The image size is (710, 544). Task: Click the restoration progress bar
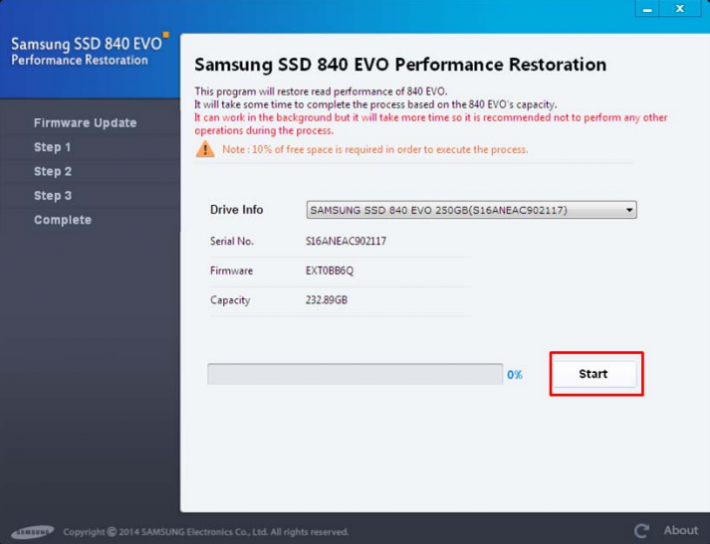355,374
